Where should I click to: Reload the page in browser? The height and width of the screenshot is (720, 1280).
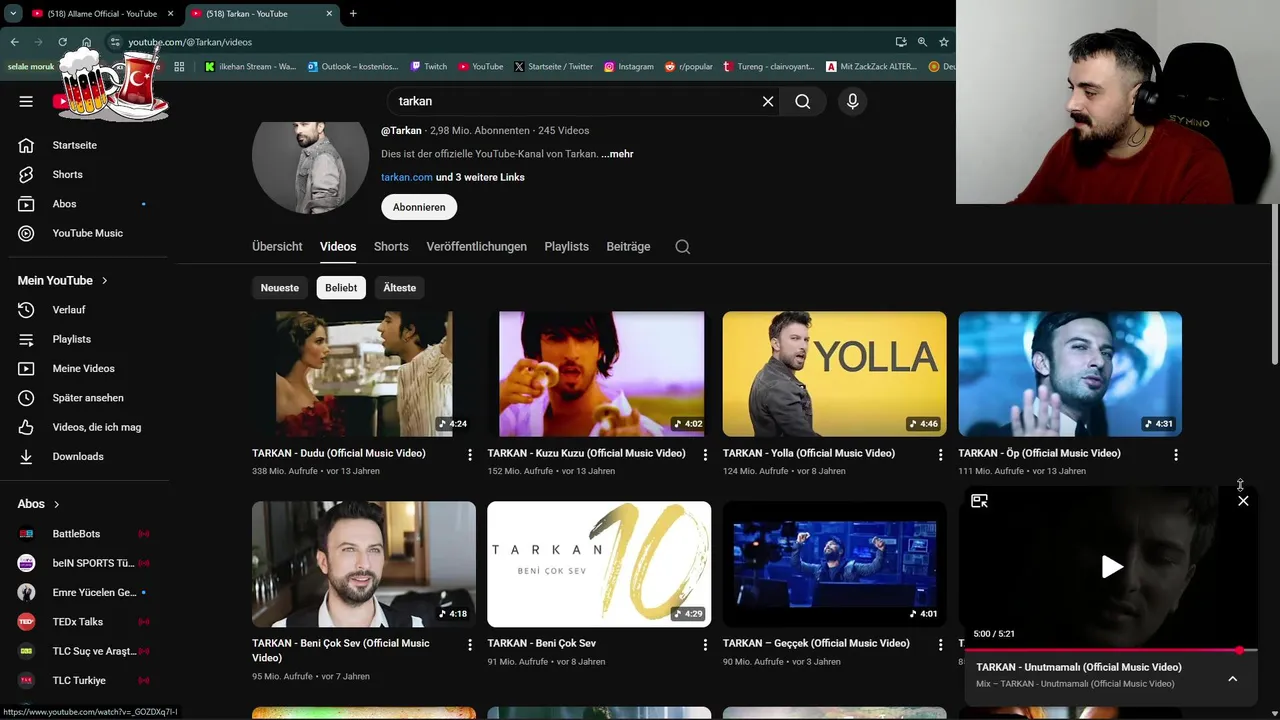point(62,42)
